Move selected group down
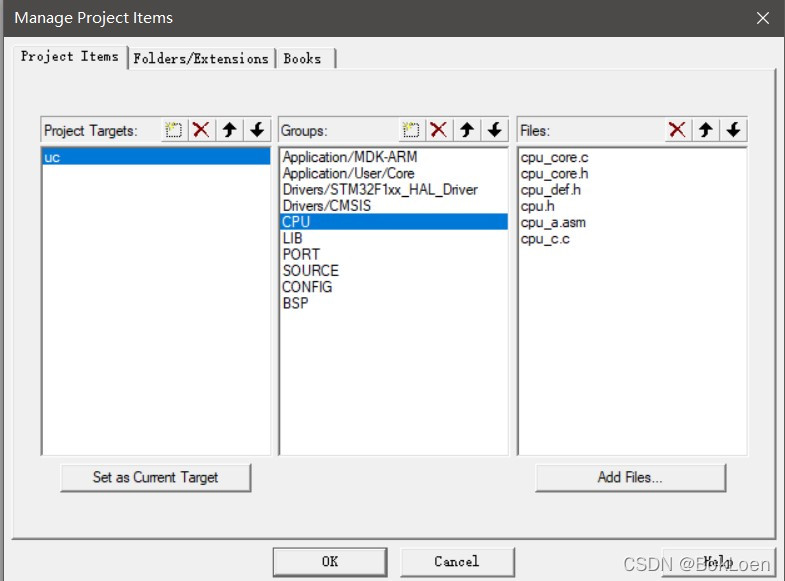 (x=495, y=130)
